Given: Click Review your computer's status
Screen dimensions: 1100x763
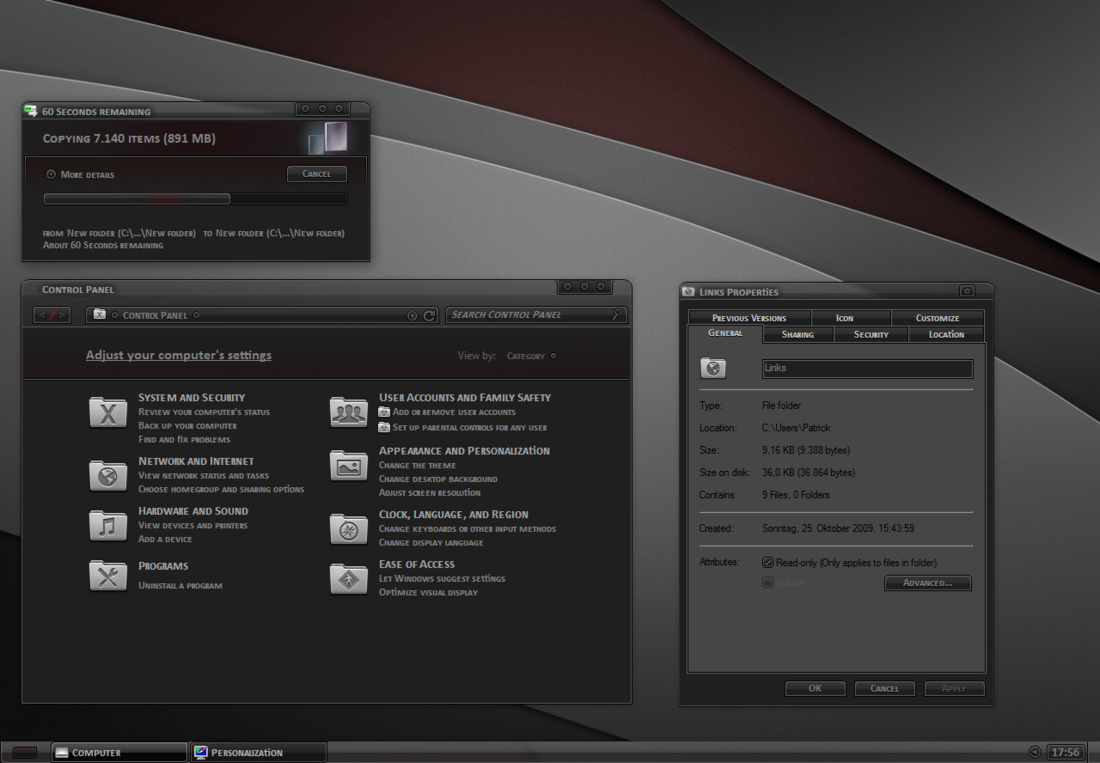Looking at the screenshot, I should (x=204, y=412).
